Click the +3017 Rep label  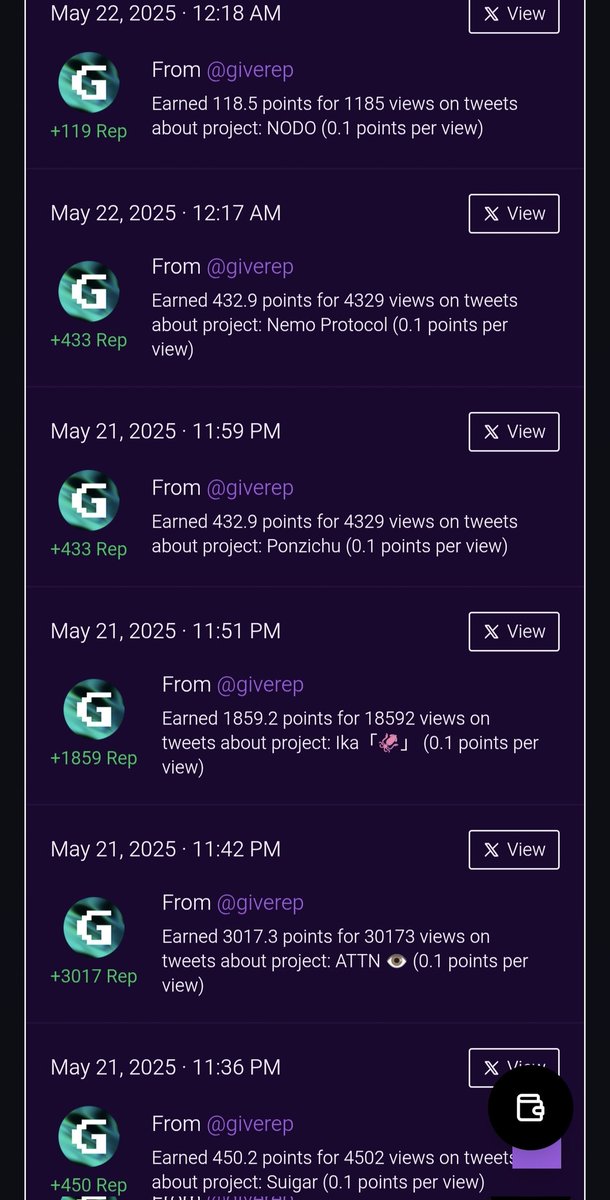coord(94,976)
